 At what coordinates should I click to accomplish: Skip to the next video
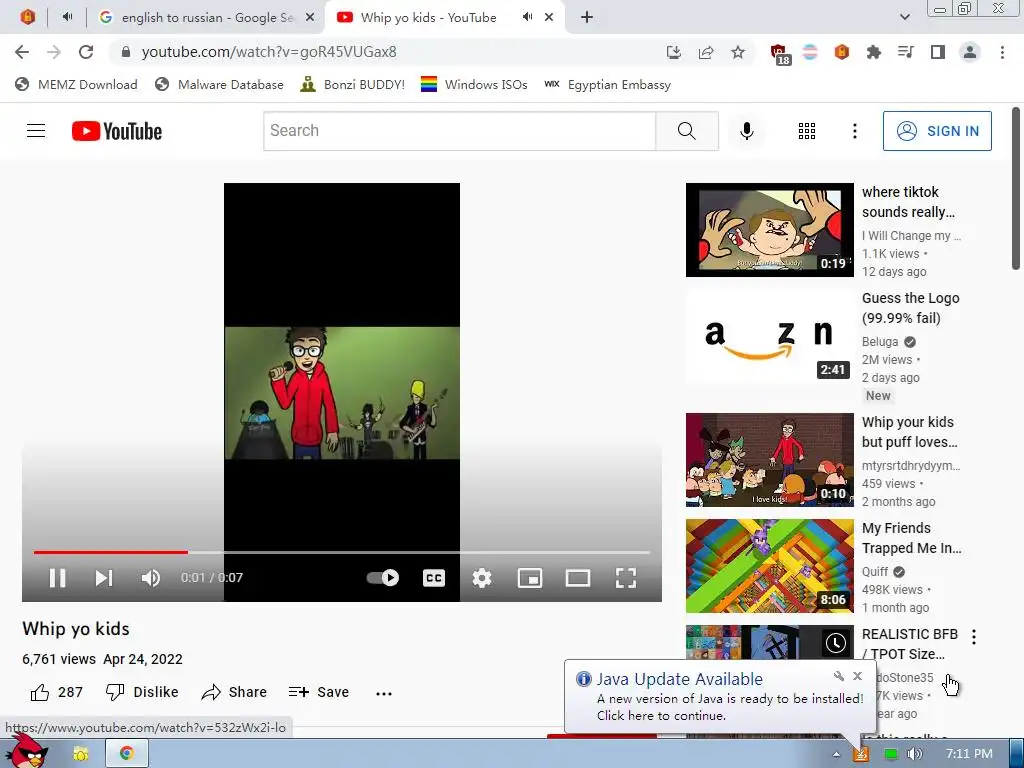[104, 578]
